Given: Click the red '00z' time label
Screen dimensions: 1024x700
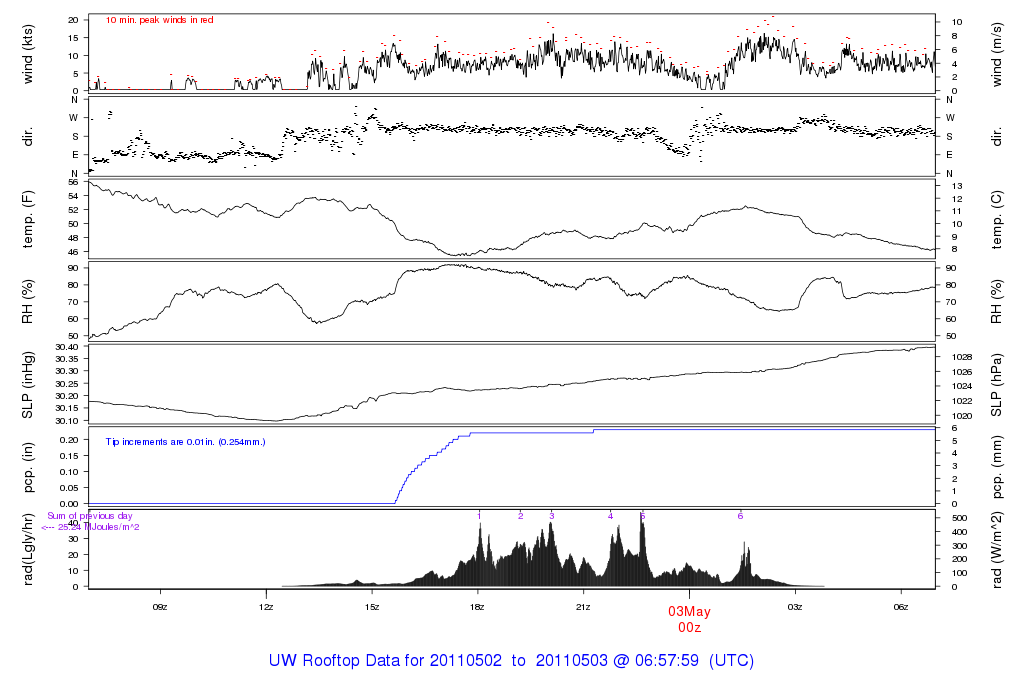Looking at the screenshot, I should point(689,628).
